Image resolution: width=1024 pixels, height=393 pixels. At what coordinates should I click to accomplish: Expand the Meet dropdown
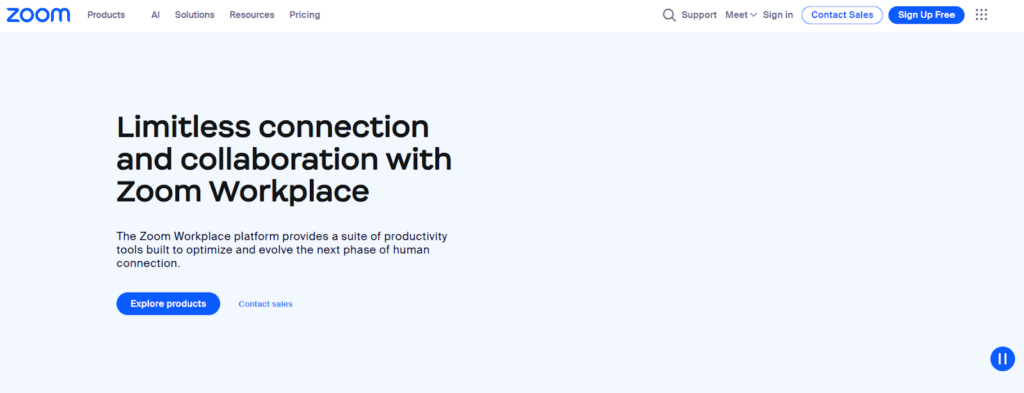pyautogui.click(x=741, y=15)
